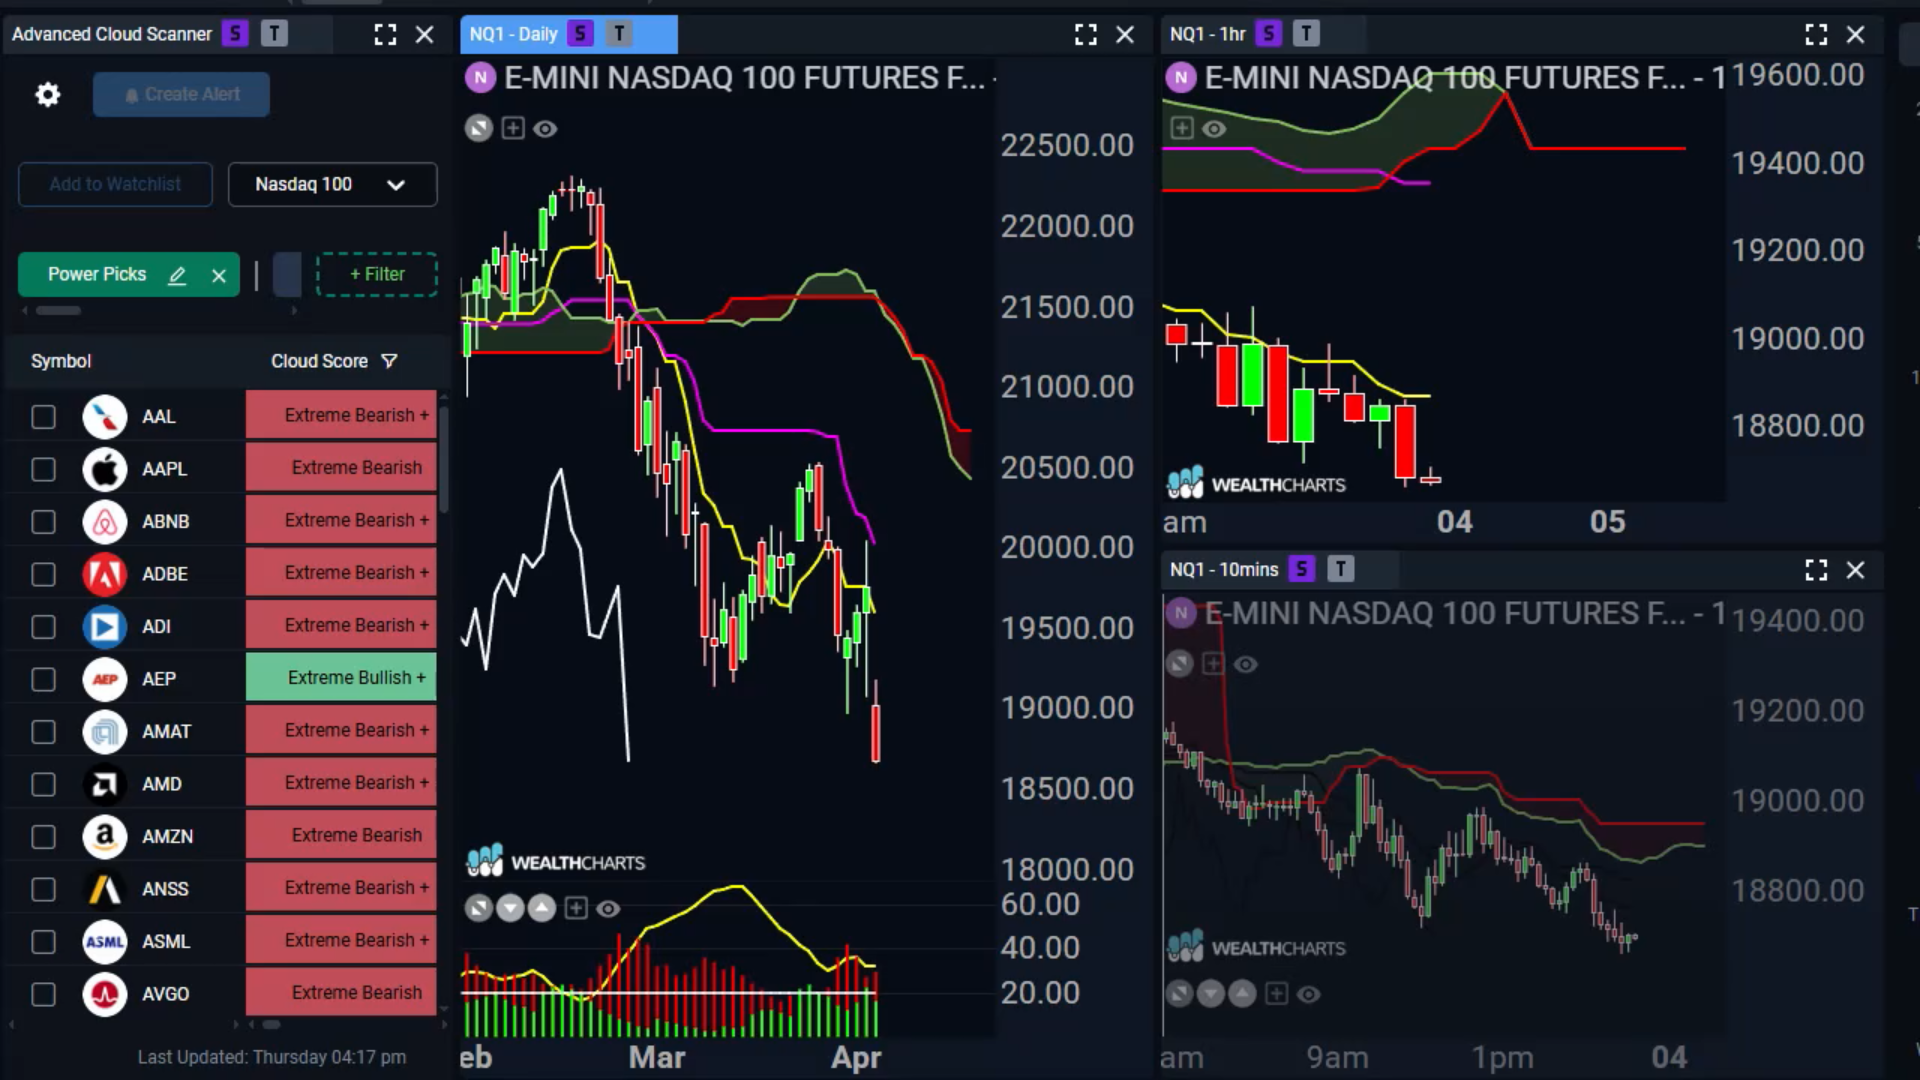Click the T badge on NQ1 - 10mins

[x=1340, y=569]
